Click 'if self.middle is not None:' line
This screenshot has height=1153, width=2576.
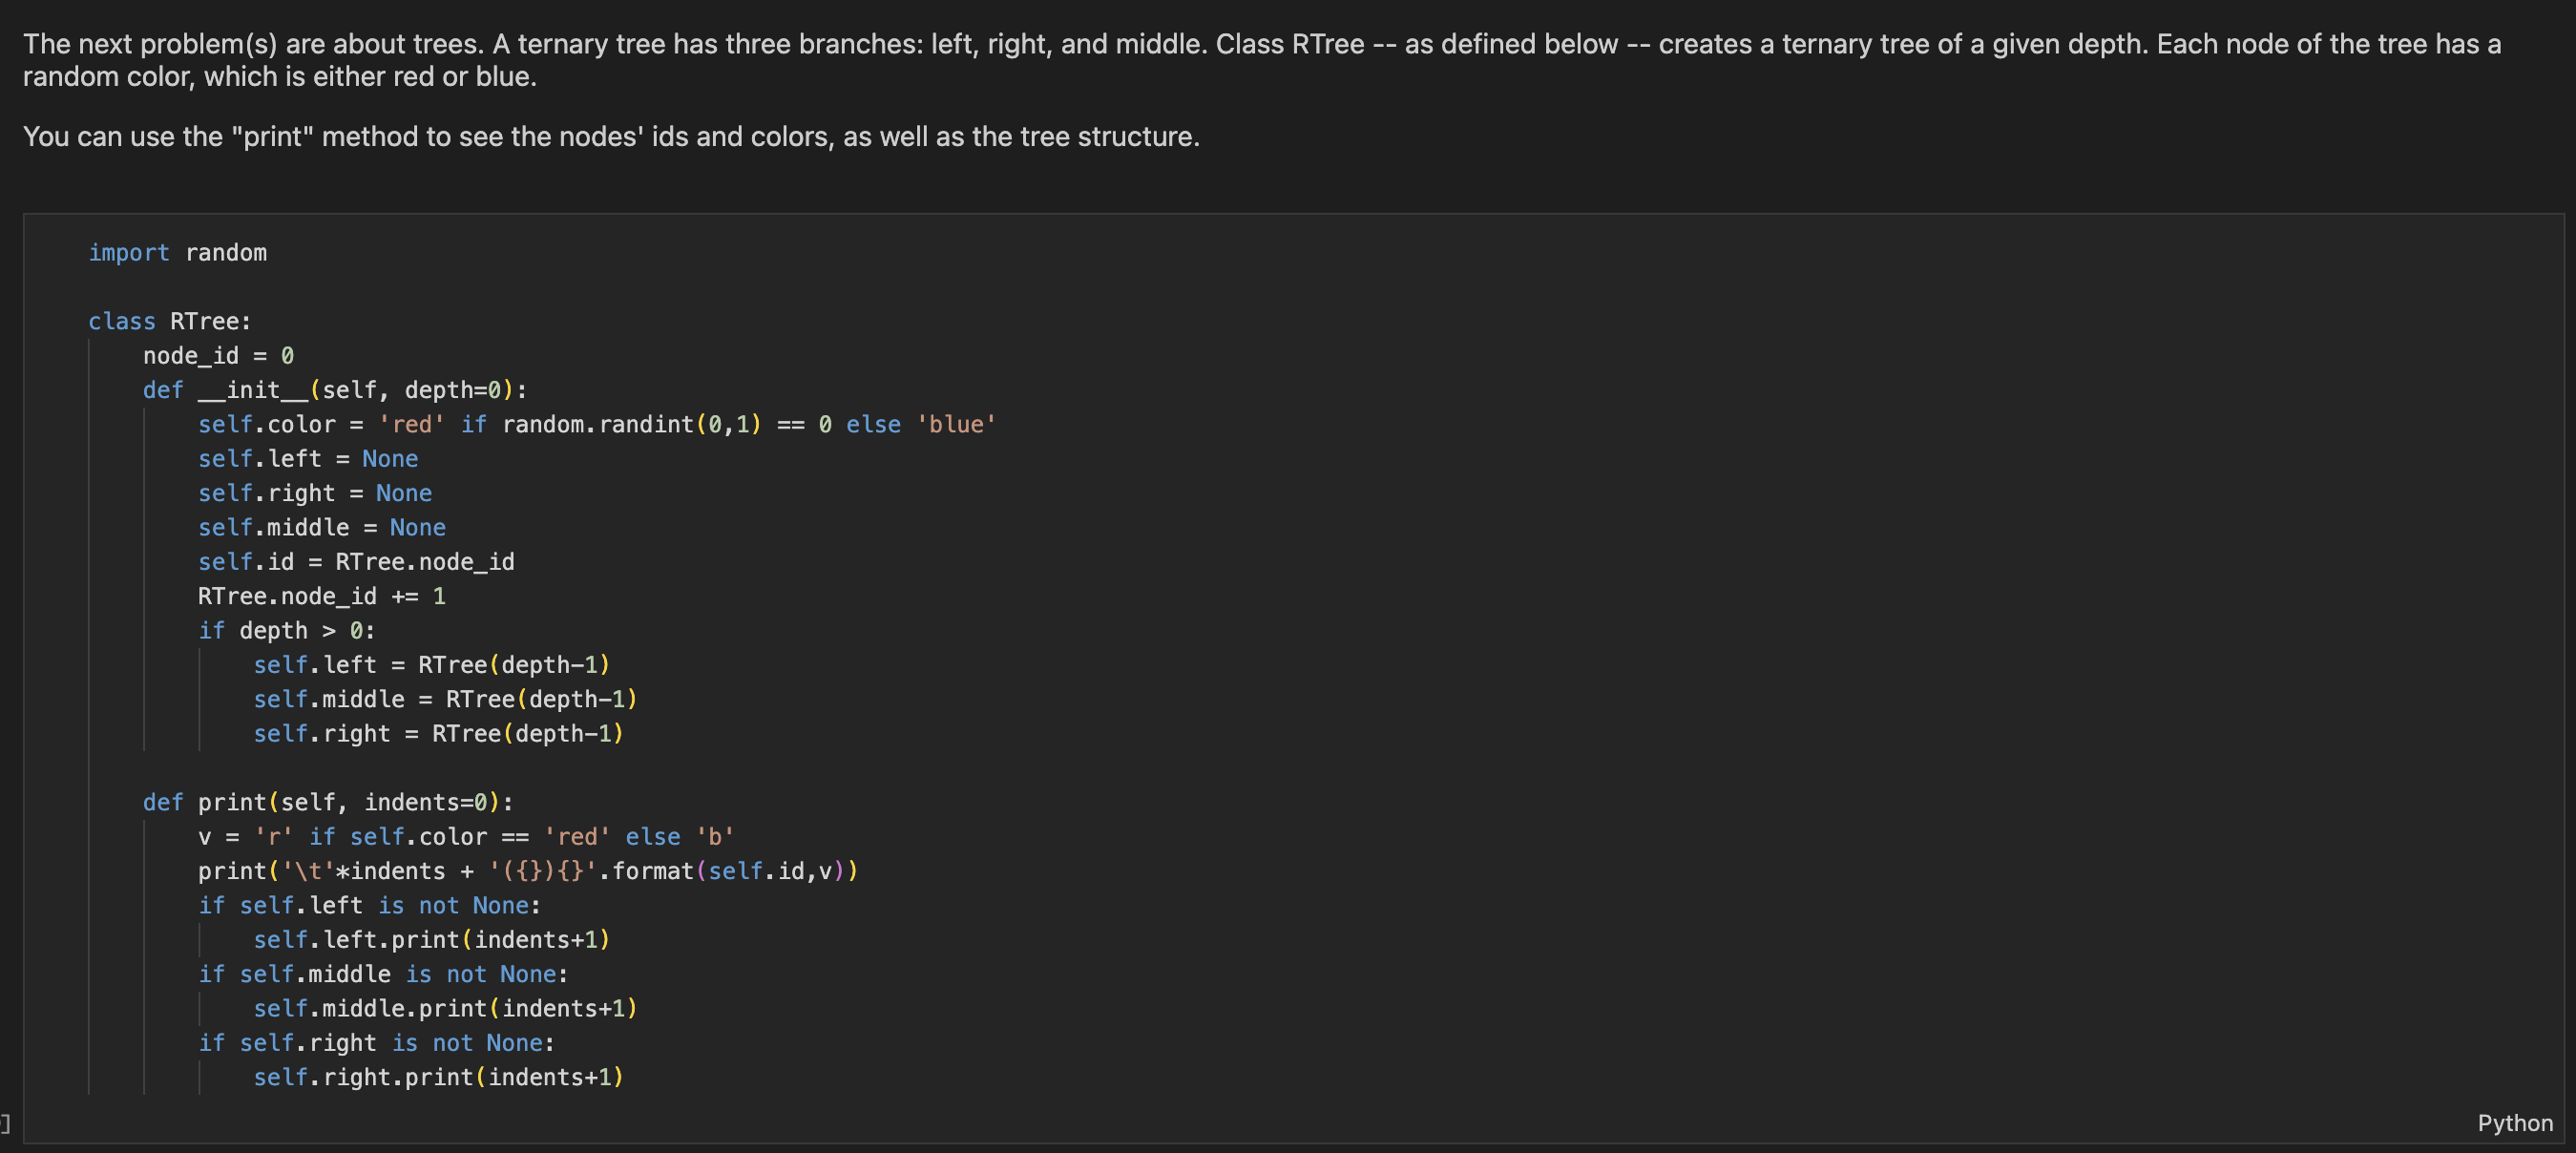383,974
